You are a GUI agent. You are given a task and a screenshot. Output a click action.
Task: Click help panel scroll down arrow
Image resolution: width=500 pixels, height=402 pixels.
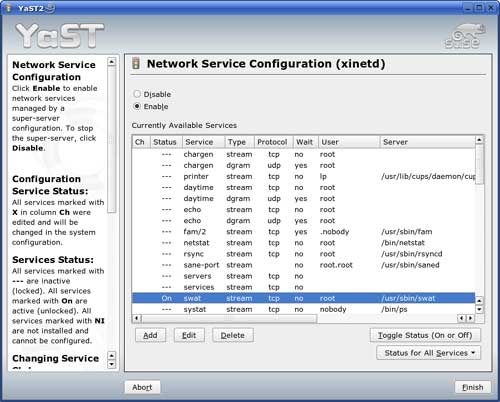tap(112, 364)
